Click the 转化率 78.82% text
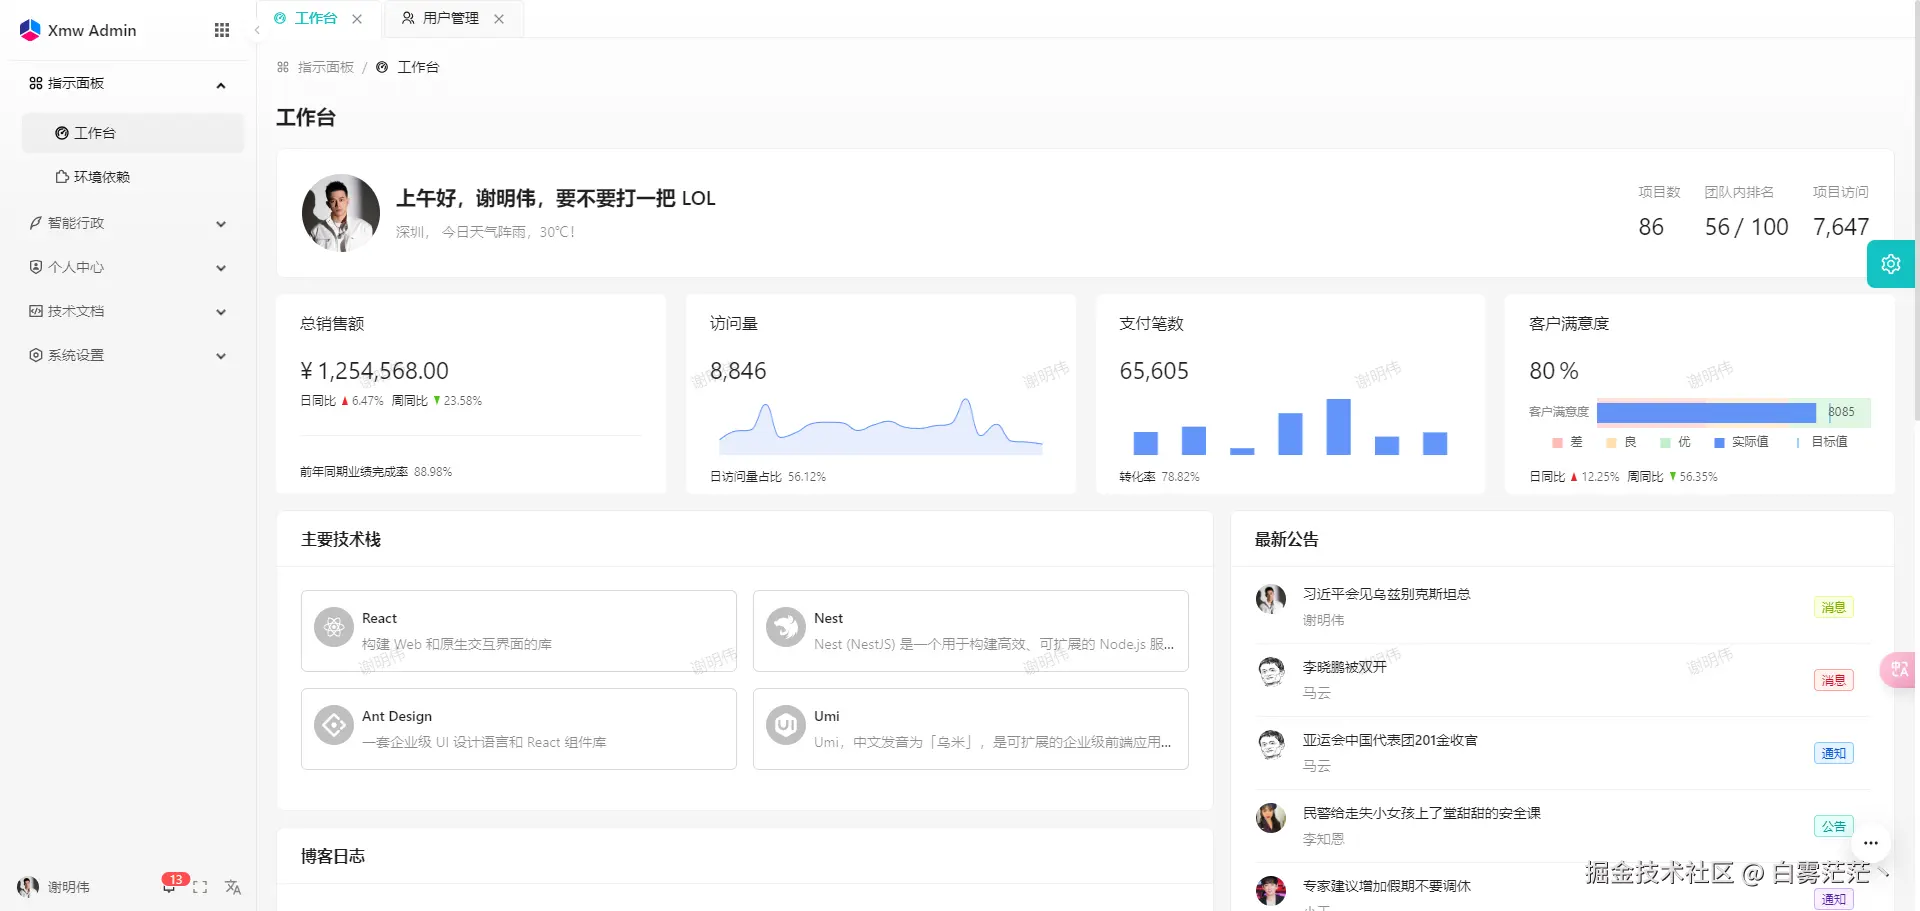1920x911 pixels. coord(1160,477)
